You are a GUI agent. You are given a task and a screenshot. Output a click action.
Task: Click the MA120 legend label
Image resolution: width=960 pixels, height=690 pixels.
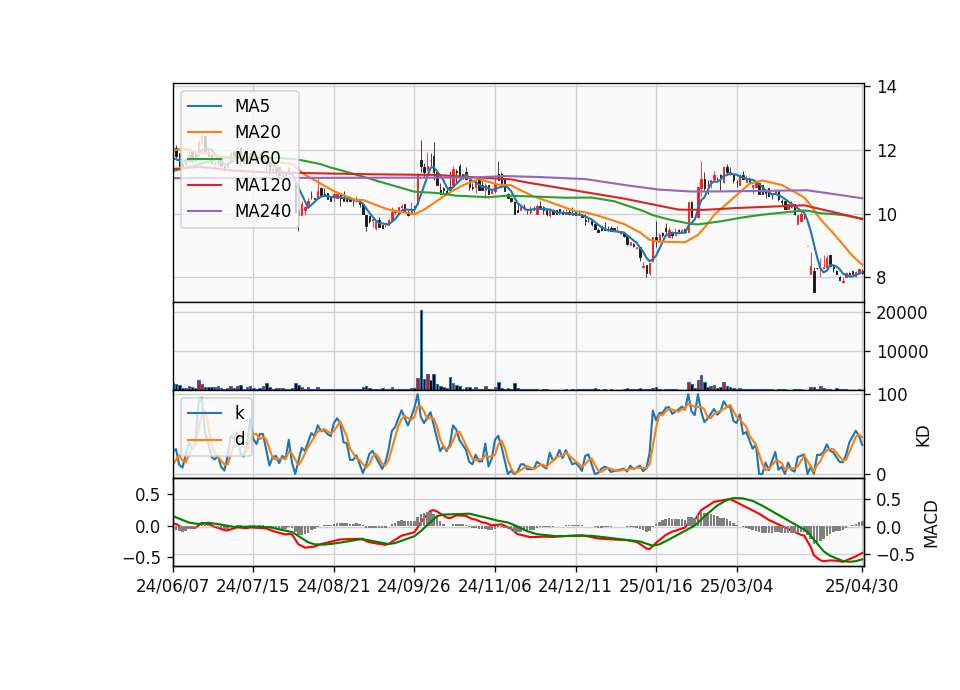click(x=263, y=184)
